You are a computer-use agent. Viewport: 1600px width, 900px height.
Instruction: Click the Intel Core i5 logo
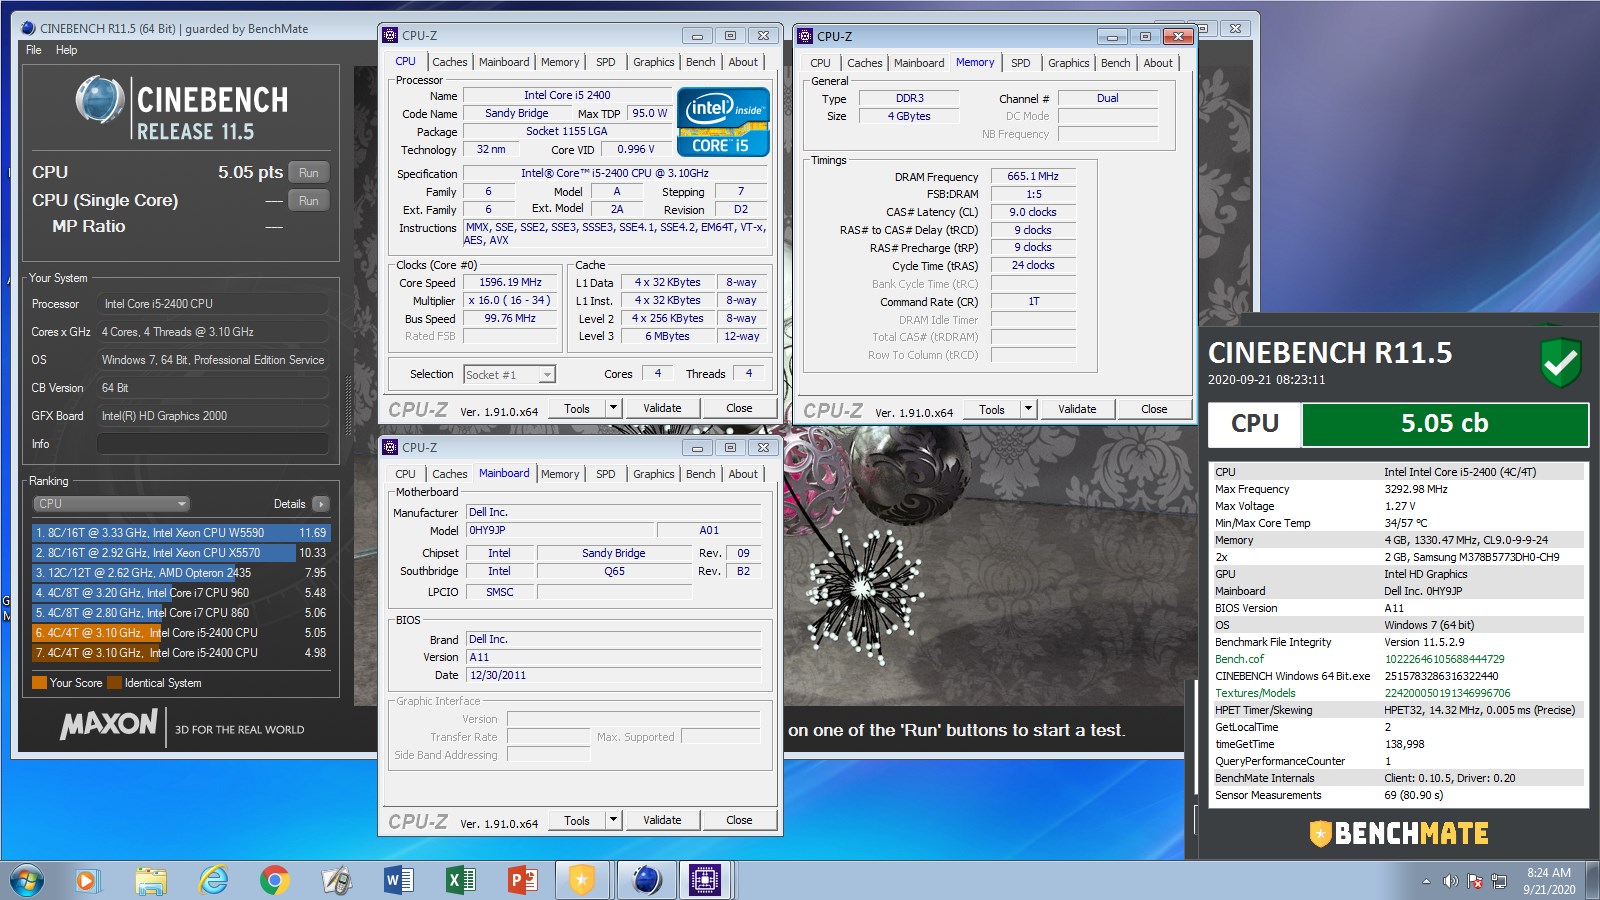click(723, 122)
